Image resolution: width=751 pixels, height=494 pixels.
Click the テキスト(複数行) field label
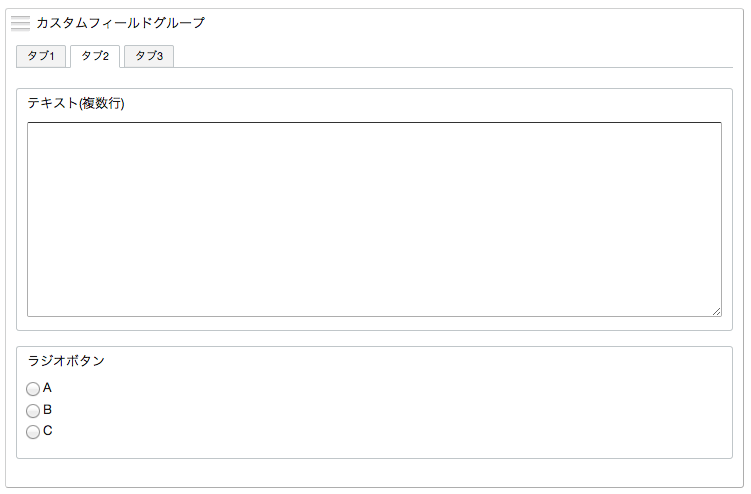pos(76,103)
